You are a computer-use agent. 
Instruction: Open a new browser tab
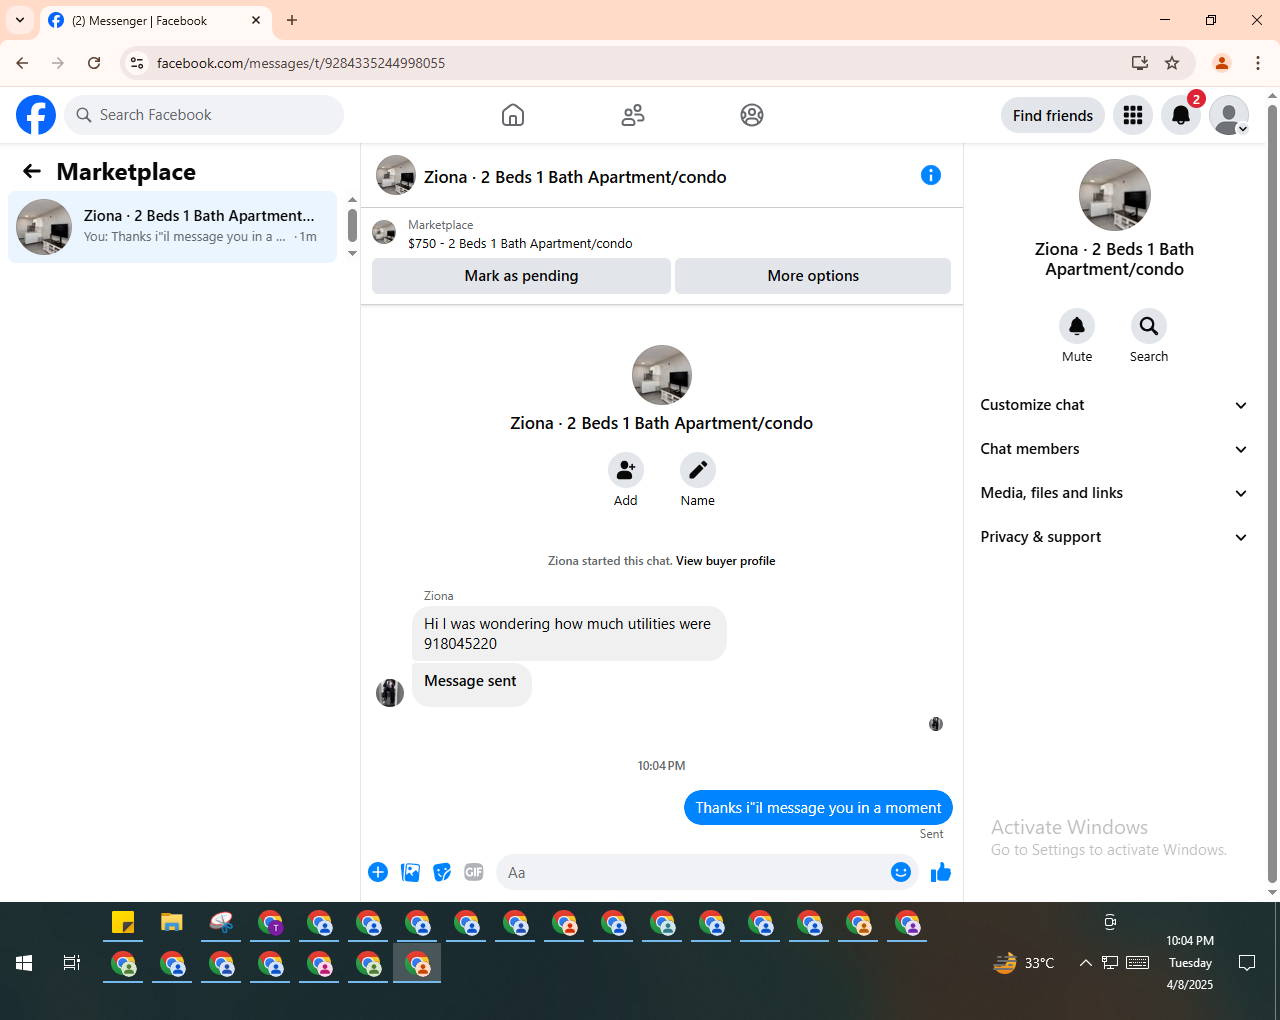coord(292,20)
